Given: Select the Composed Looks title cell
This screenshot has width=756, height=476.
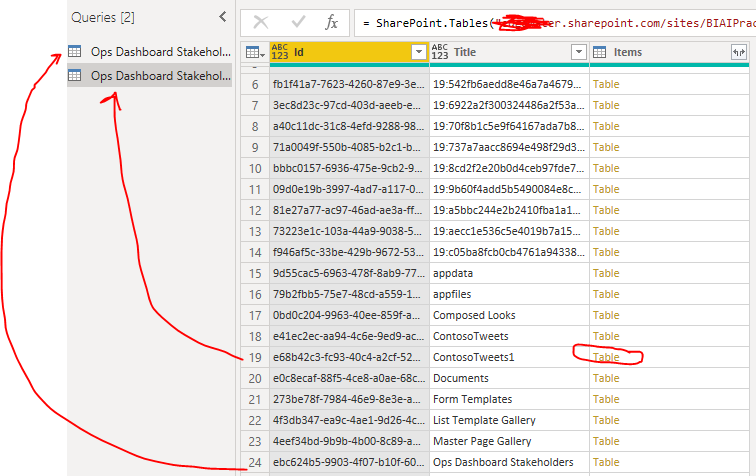Looking at the screenshot, I should 509,315.
